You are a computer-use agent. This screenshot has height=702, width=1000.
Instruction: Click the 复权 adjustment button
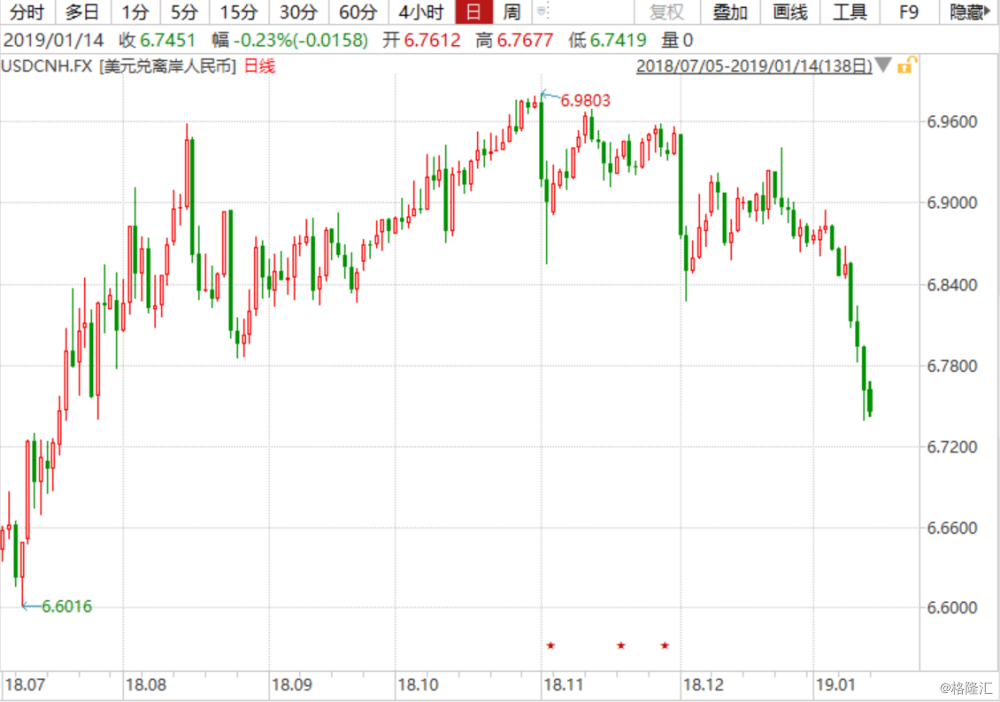[667, 13]
